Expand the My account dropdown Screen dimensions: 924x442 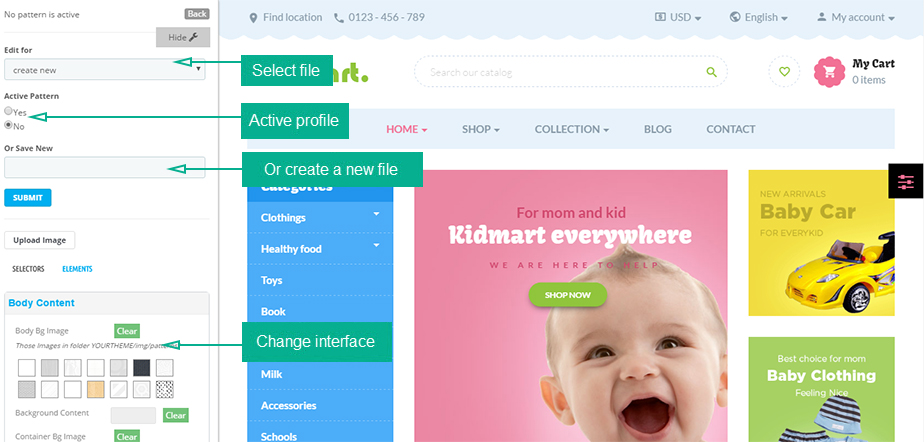click(856, 18)
